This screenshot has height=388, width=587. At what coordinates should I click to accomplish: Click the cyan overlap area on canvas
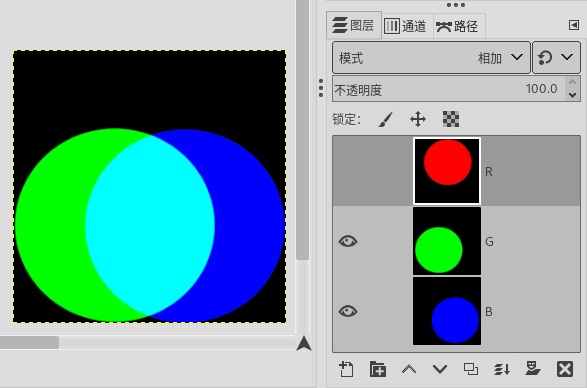tap(150, 225)
